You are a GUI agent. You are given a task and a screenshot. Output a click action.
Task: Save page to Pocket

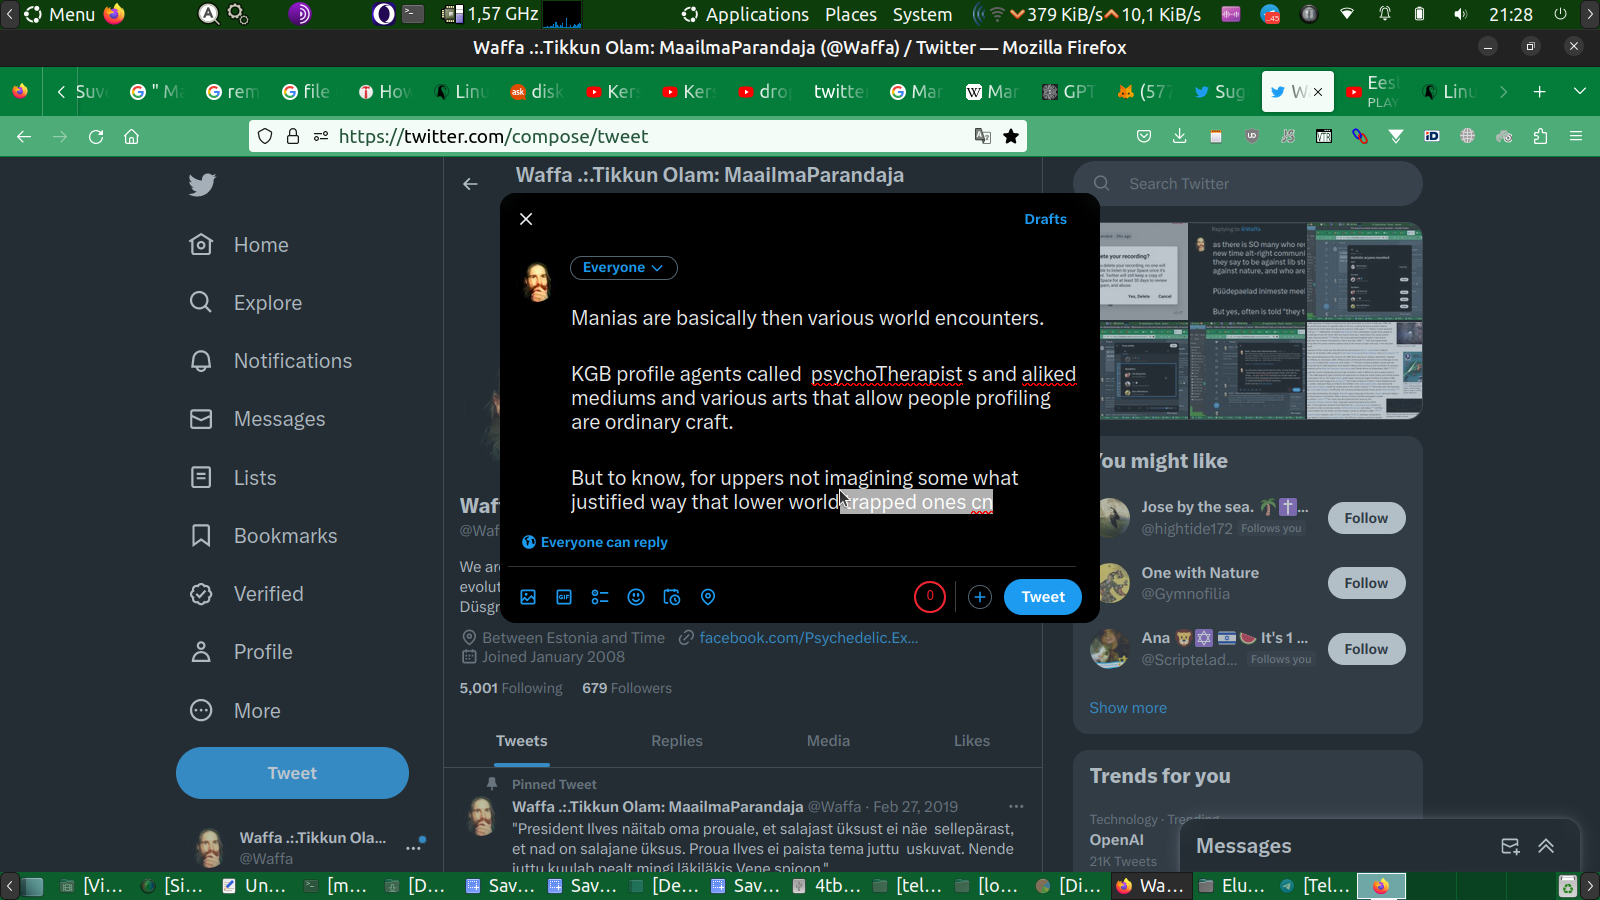click(1144, 137)
